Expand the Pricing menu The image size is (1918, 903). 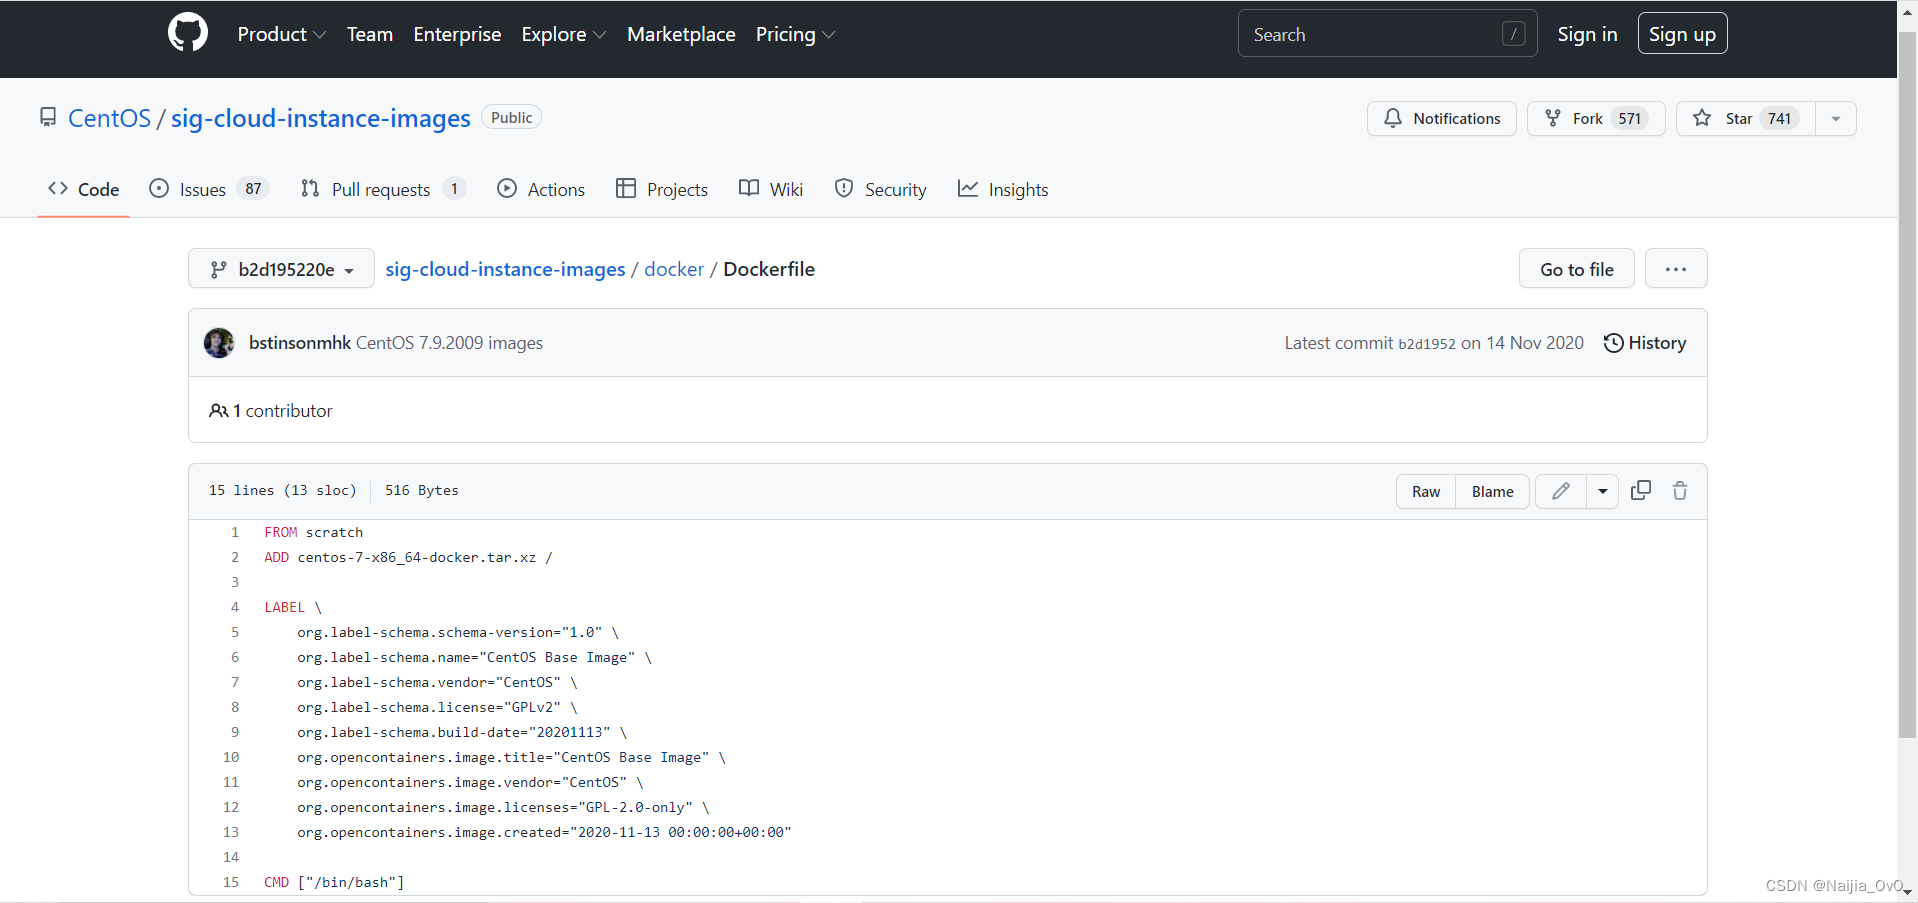click(795, 34)
